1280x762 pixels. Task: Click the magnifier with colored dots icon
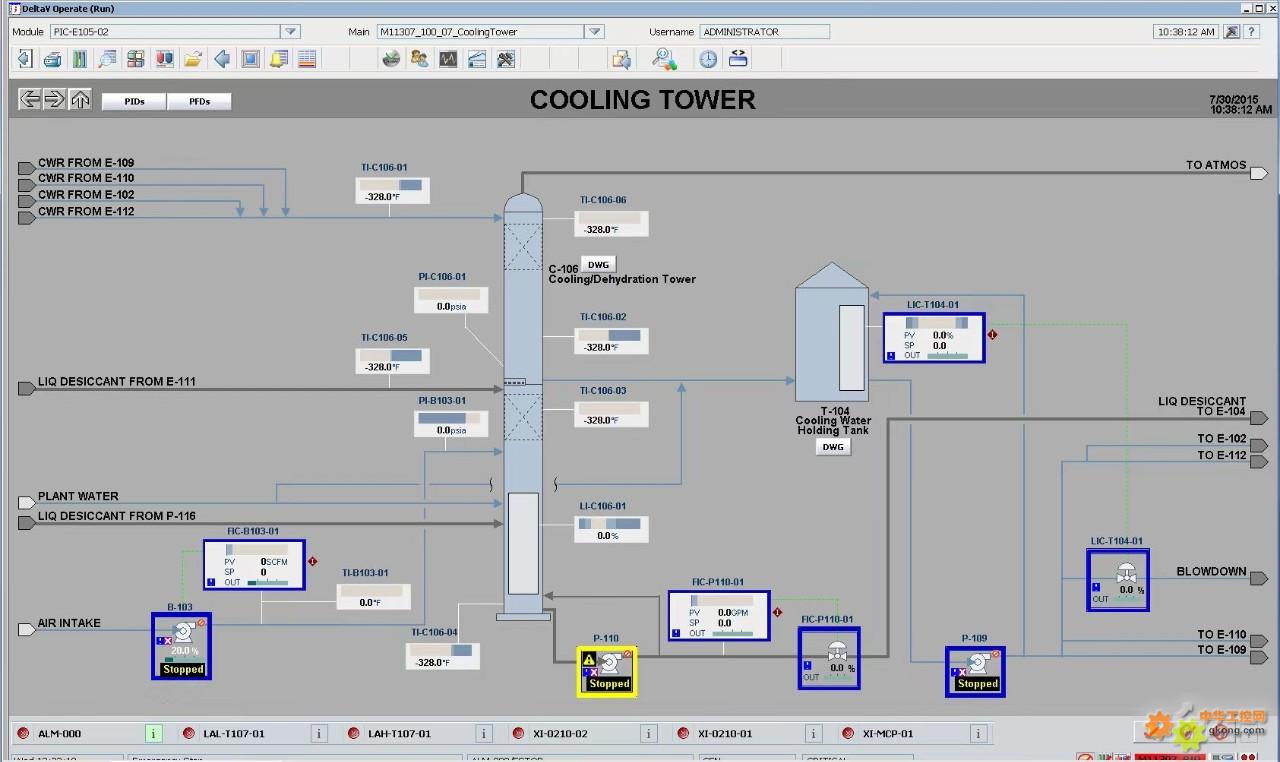[x=664, y=59]
